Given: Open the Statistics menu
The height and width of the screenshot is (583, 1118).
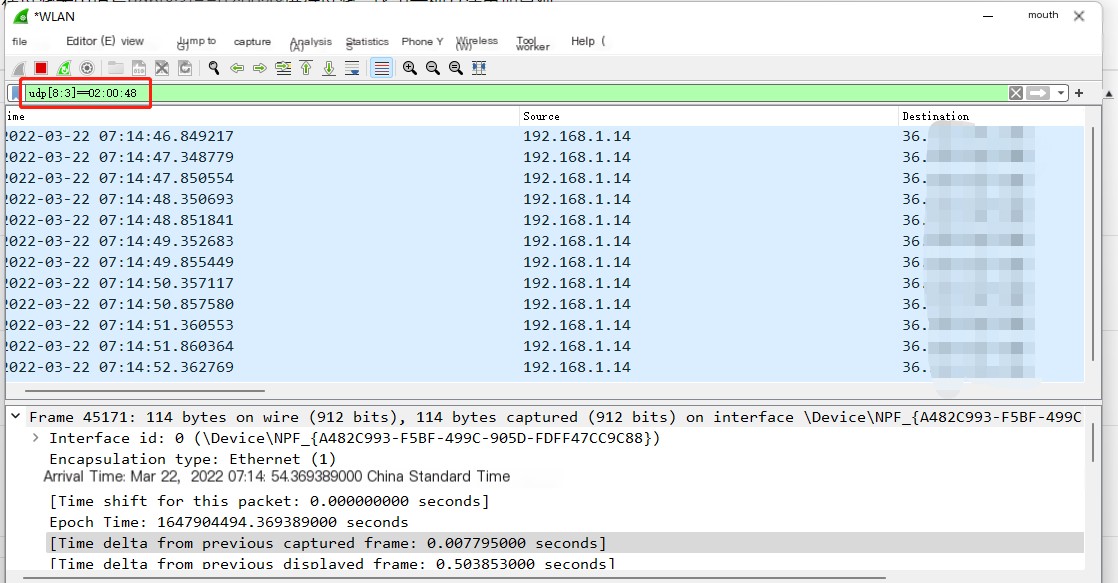Looking at the screenshot, I should [x=367, y=43].
